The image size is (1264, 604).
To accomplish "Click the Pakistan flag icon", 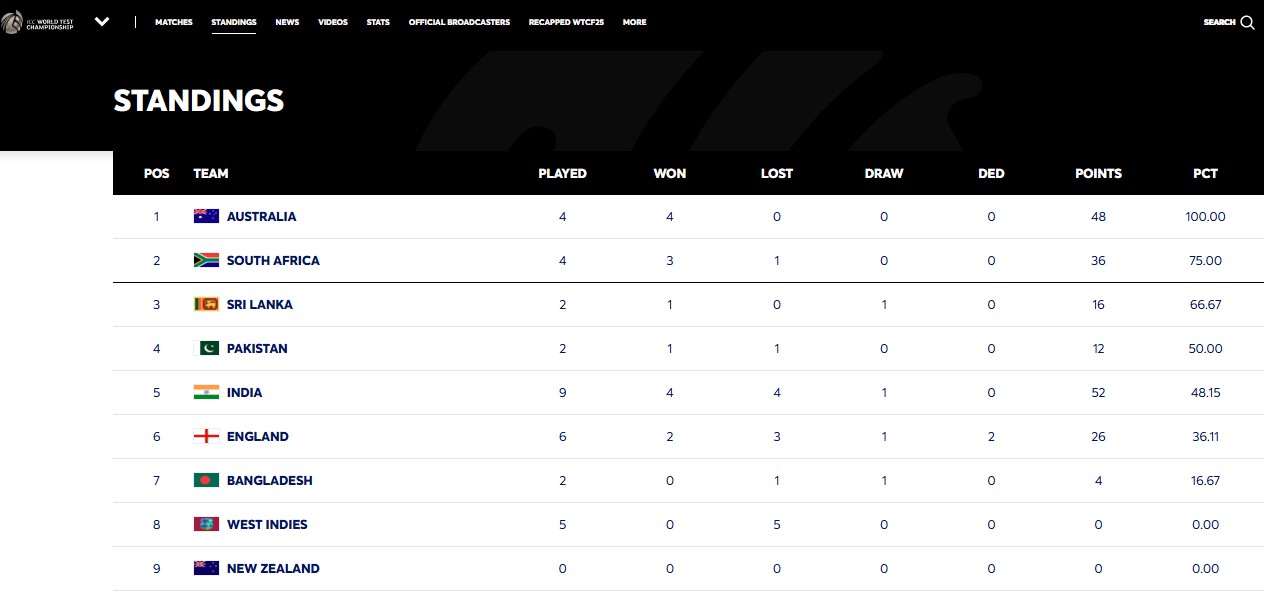I will click(206, 348).
